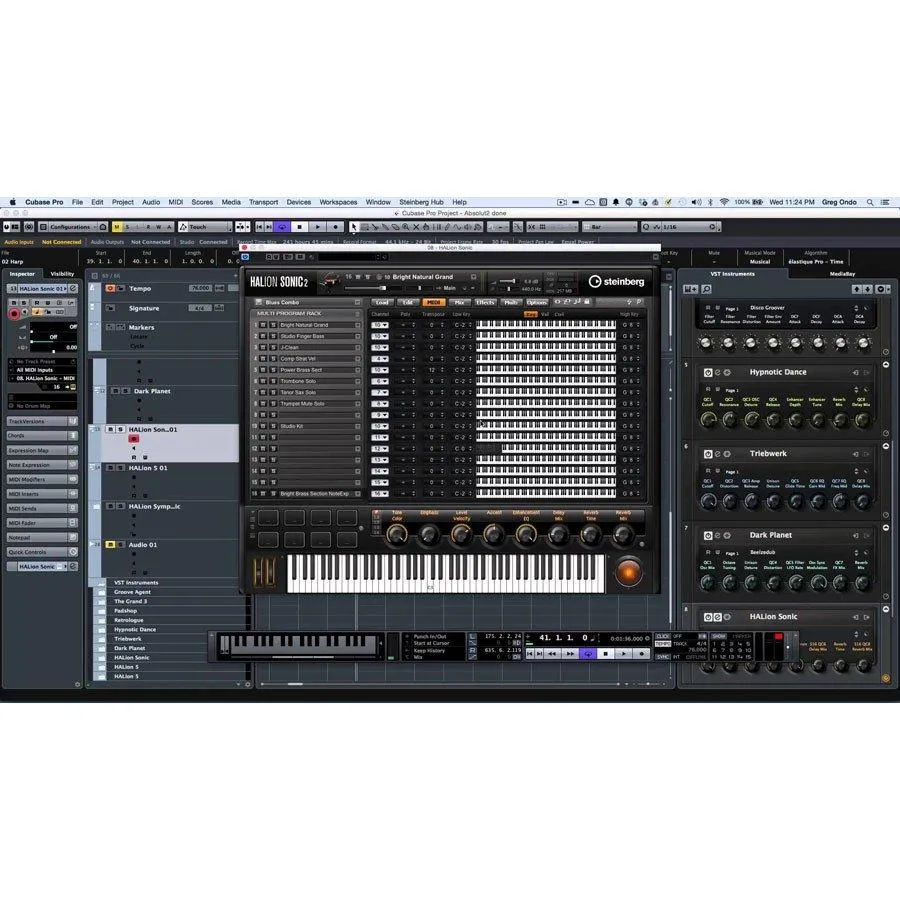The width and height of the screenshot is (900, 900).
Task: Mute the Studio Finger Bass slot
Action: [264, 336]
